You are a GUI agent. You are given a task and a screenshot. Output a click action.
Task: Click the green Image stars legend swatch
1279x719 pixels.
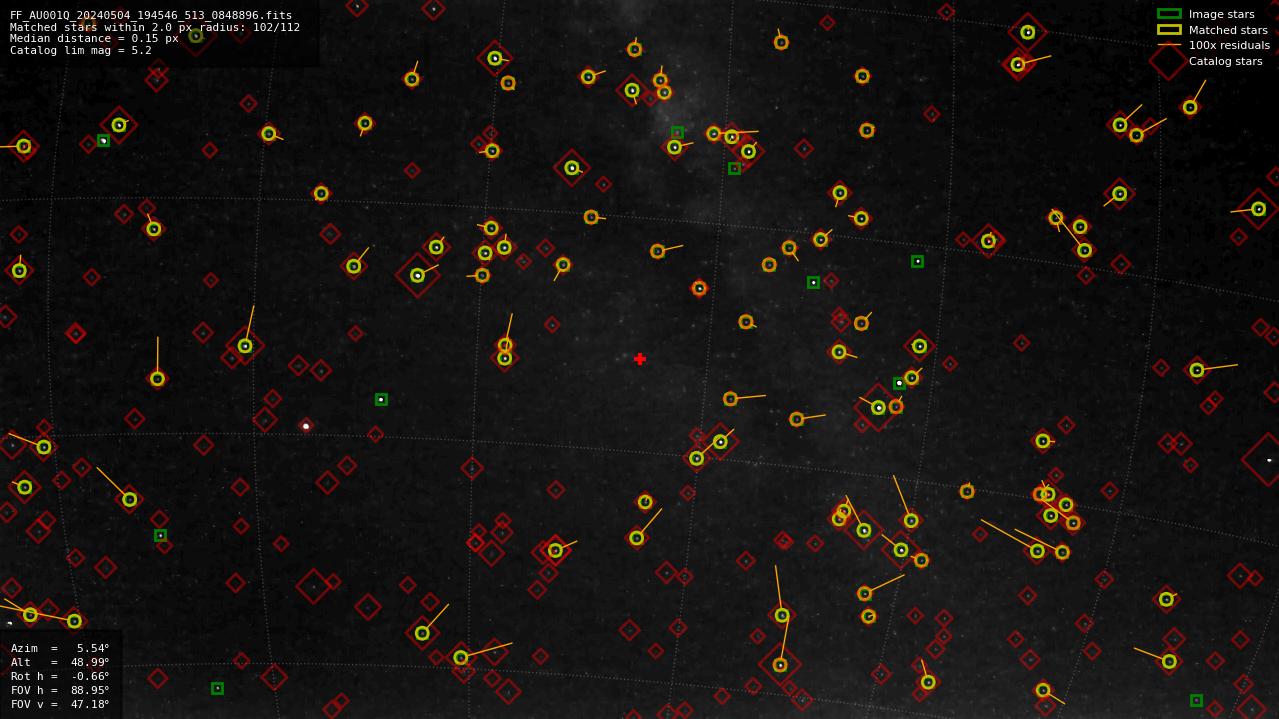coord(1169,14)
